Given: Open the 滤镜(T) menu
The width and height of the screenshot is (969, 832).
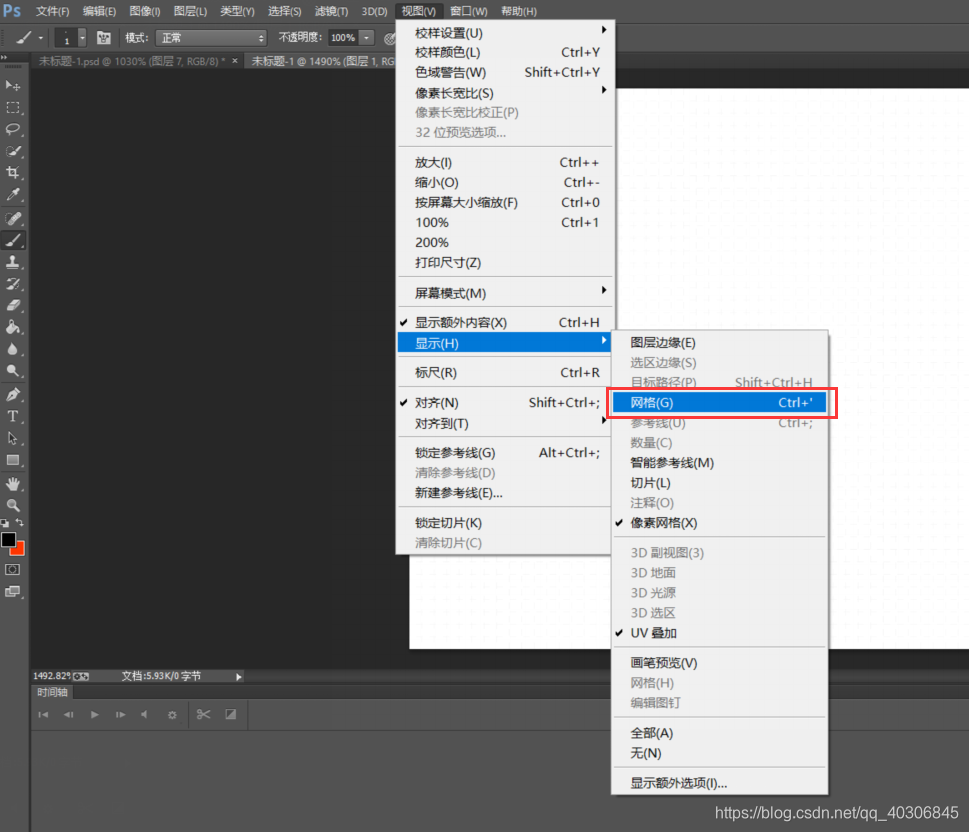Looking at the screenshot, I should click(x=331, y=11).
